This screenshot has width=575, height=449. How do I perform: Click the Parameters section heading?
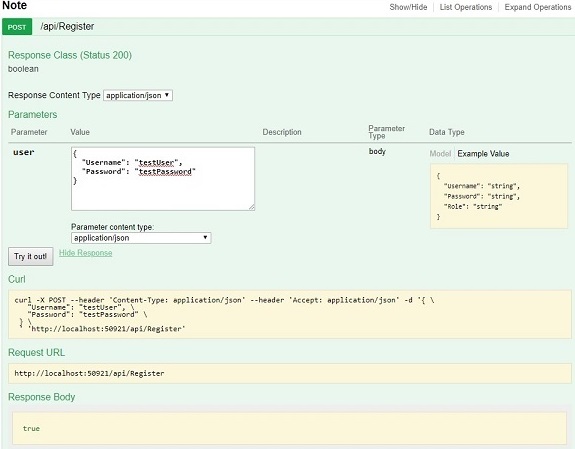tap(33, 114)
